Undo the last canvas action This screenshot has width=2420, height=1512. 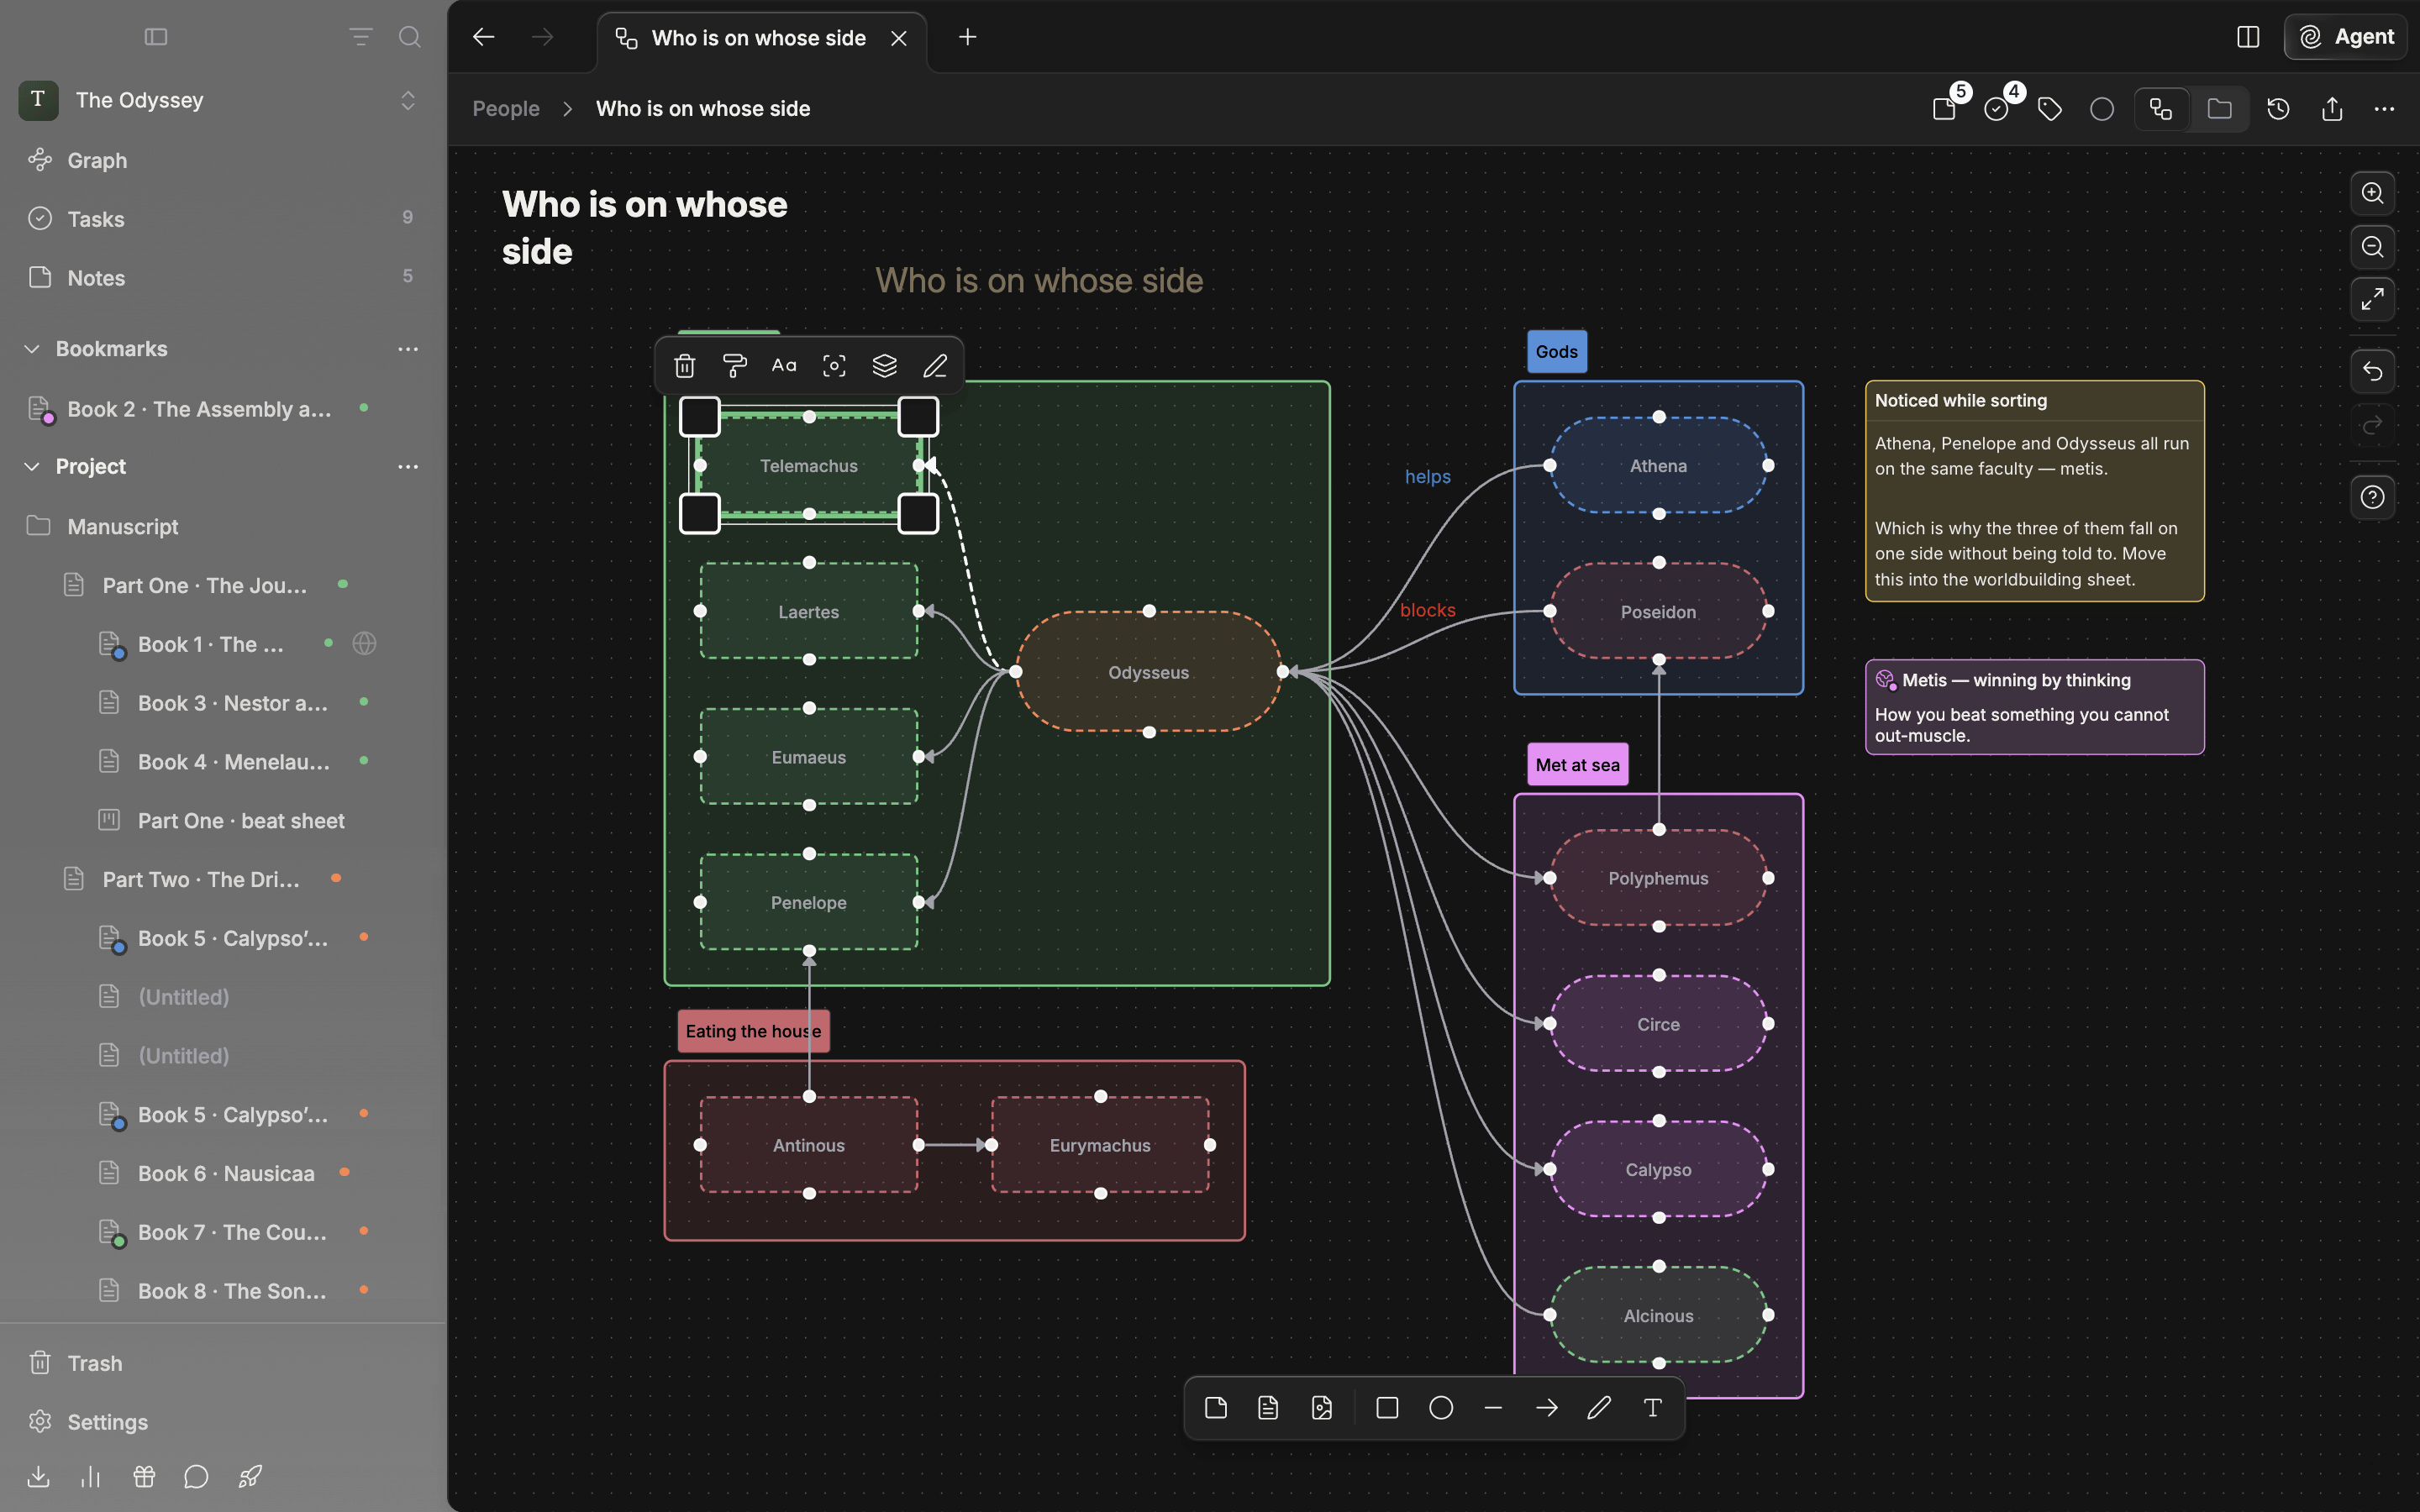[2372, 372]
